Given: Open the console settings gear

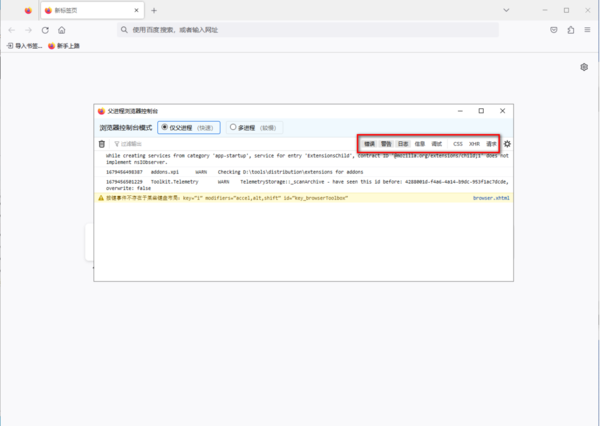Looking at the screenshot, I should point(507,144).
